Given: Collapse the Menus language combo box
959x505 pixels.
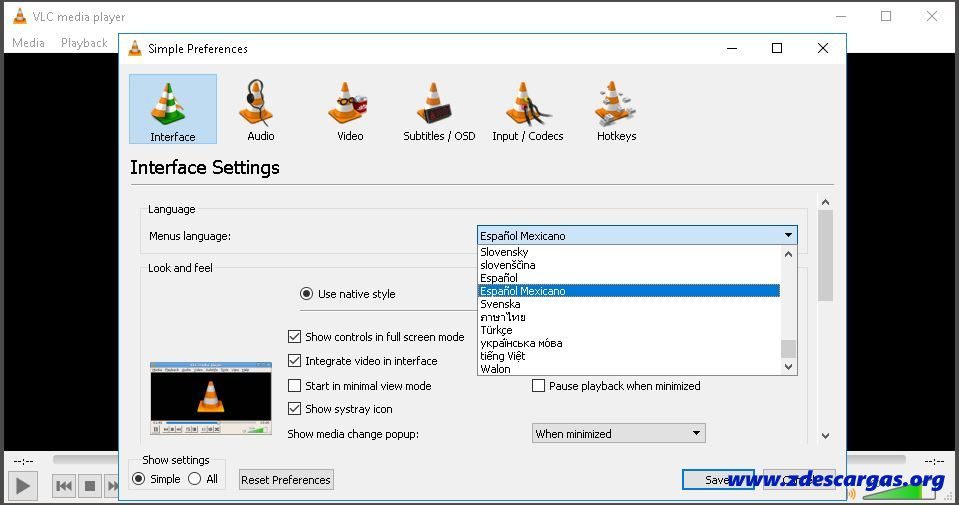Looking at the screenshot, I should (637, 235).
